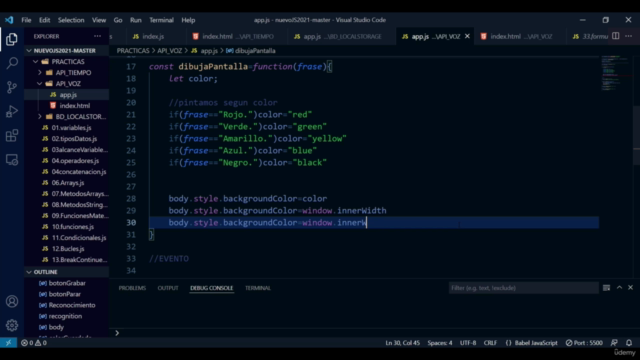640x360 pixels.
Task: Open the Edit menu
Action: (x=44, y=20)
